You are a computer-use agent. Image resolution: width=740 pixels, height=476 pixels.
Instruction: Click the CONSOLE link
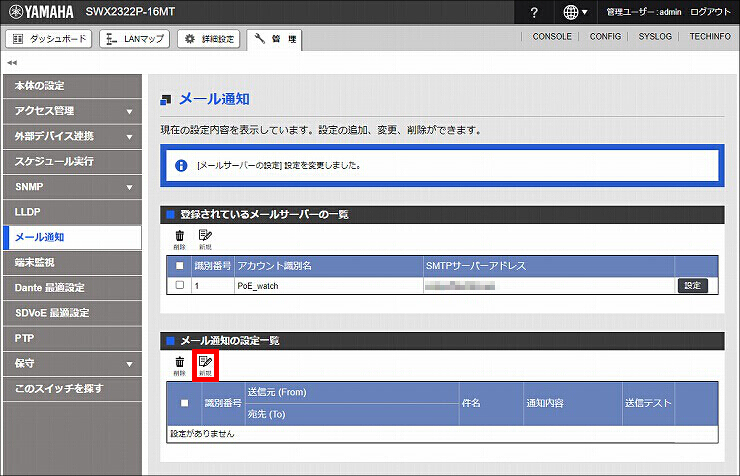point(552,36)
